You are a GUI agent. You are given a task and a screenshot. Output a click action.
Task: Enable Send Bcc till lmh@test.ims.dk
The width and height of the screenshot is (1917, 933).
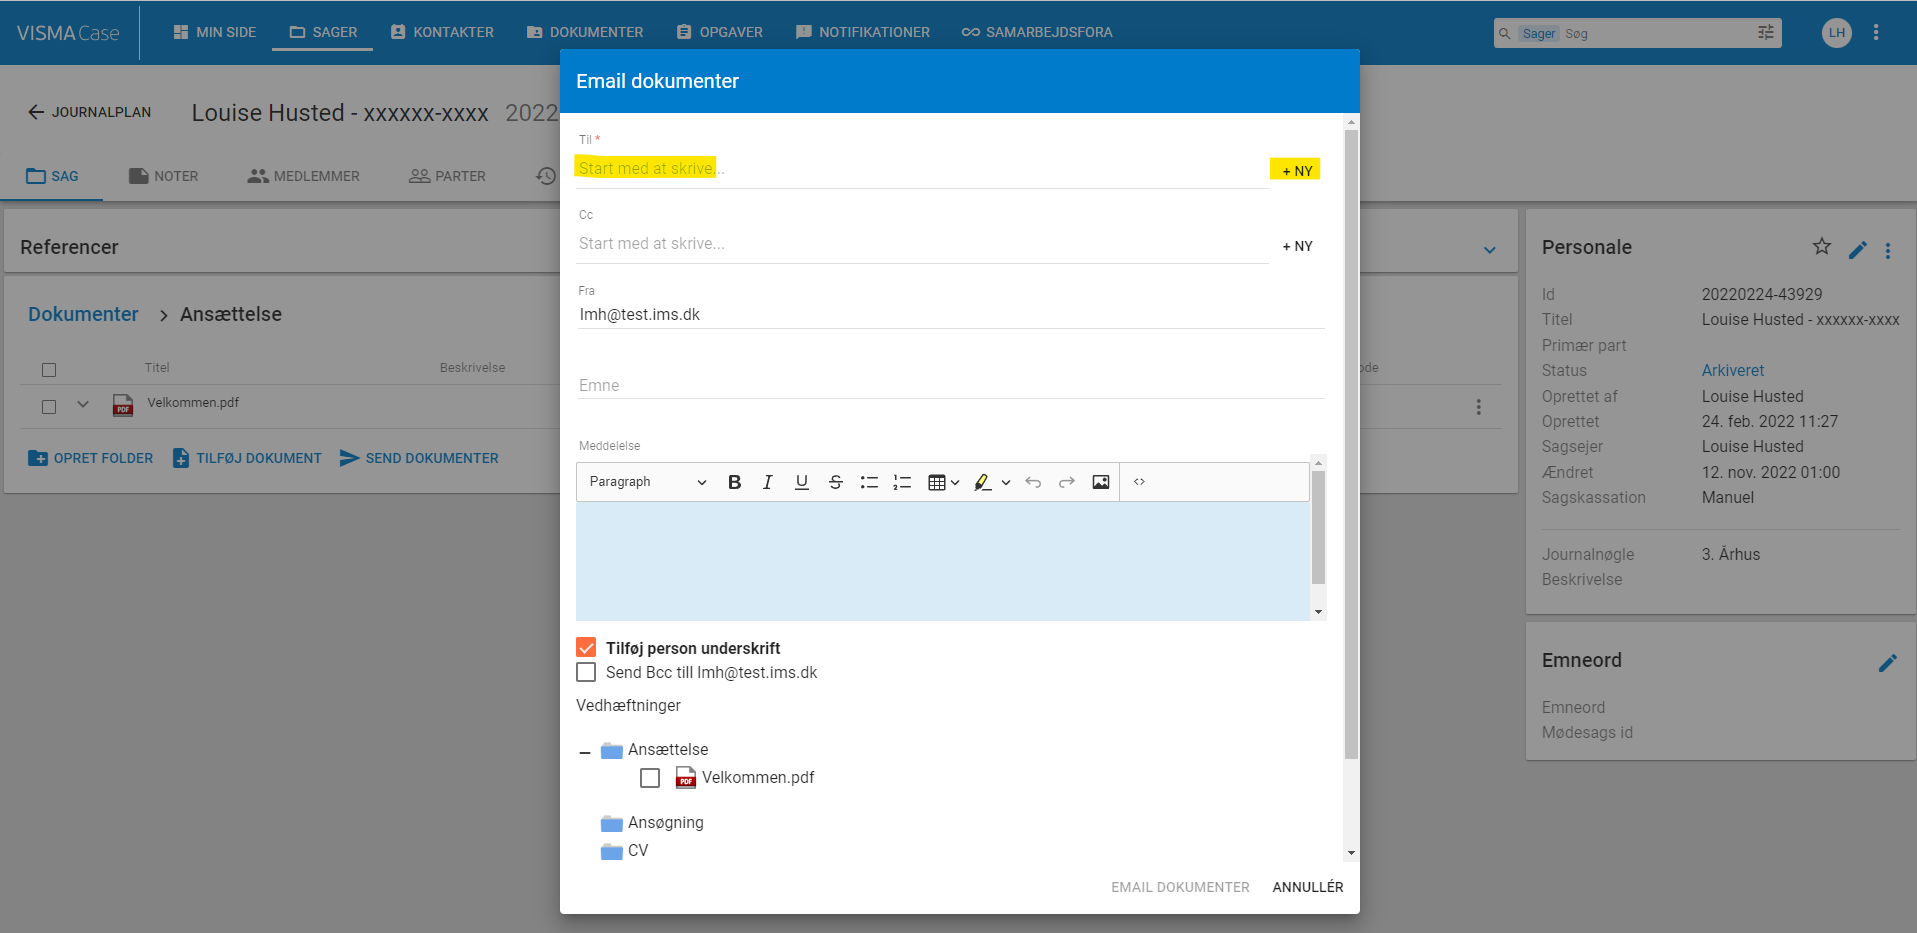(586, 672)
